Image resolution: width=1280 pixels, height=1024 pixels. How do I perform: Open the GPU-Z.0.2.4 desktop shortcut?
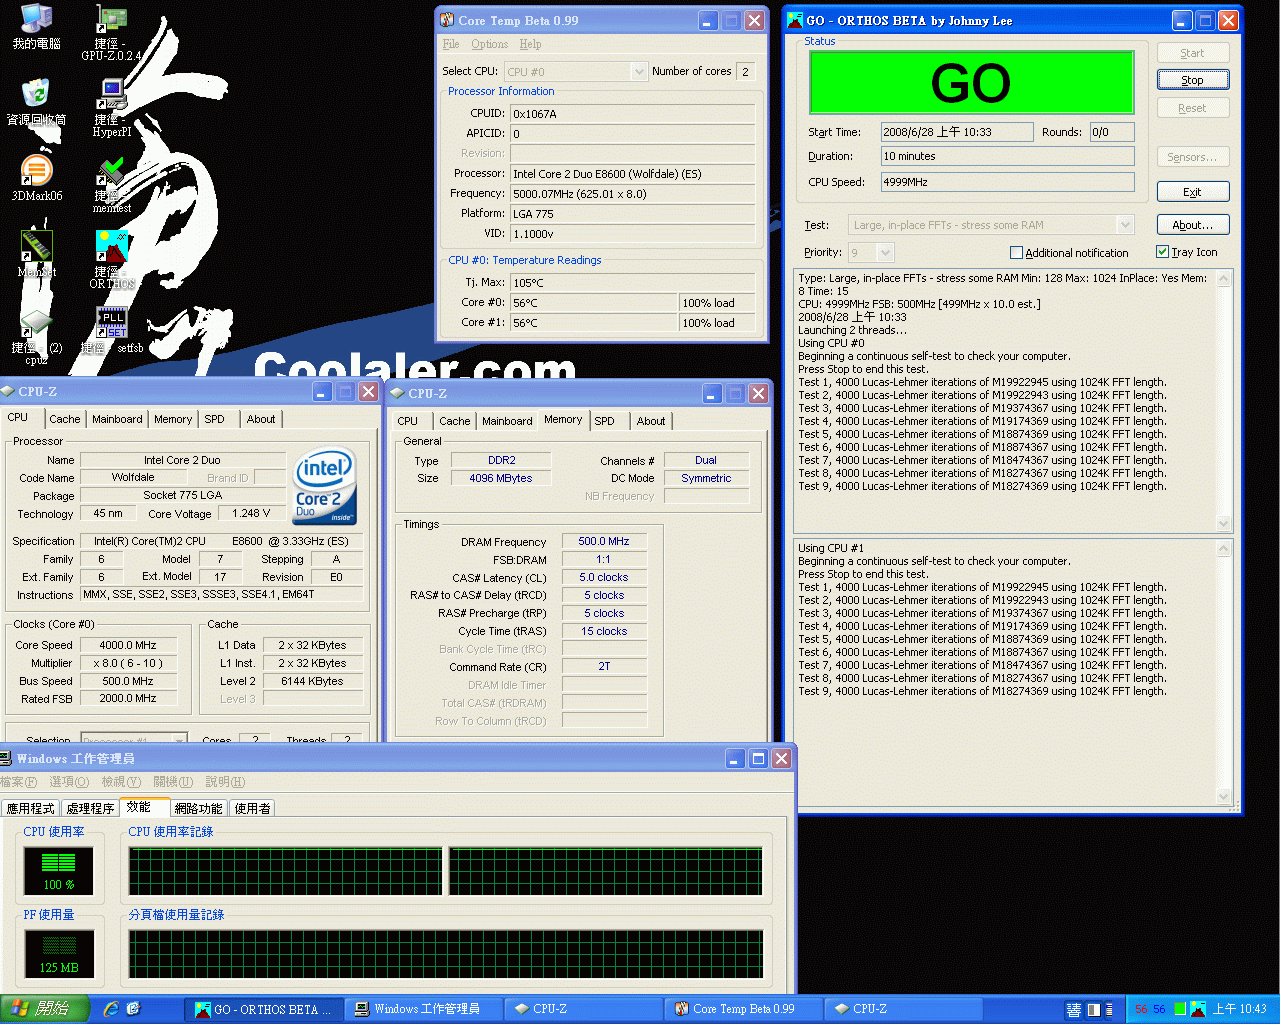(x=110, y=20)
